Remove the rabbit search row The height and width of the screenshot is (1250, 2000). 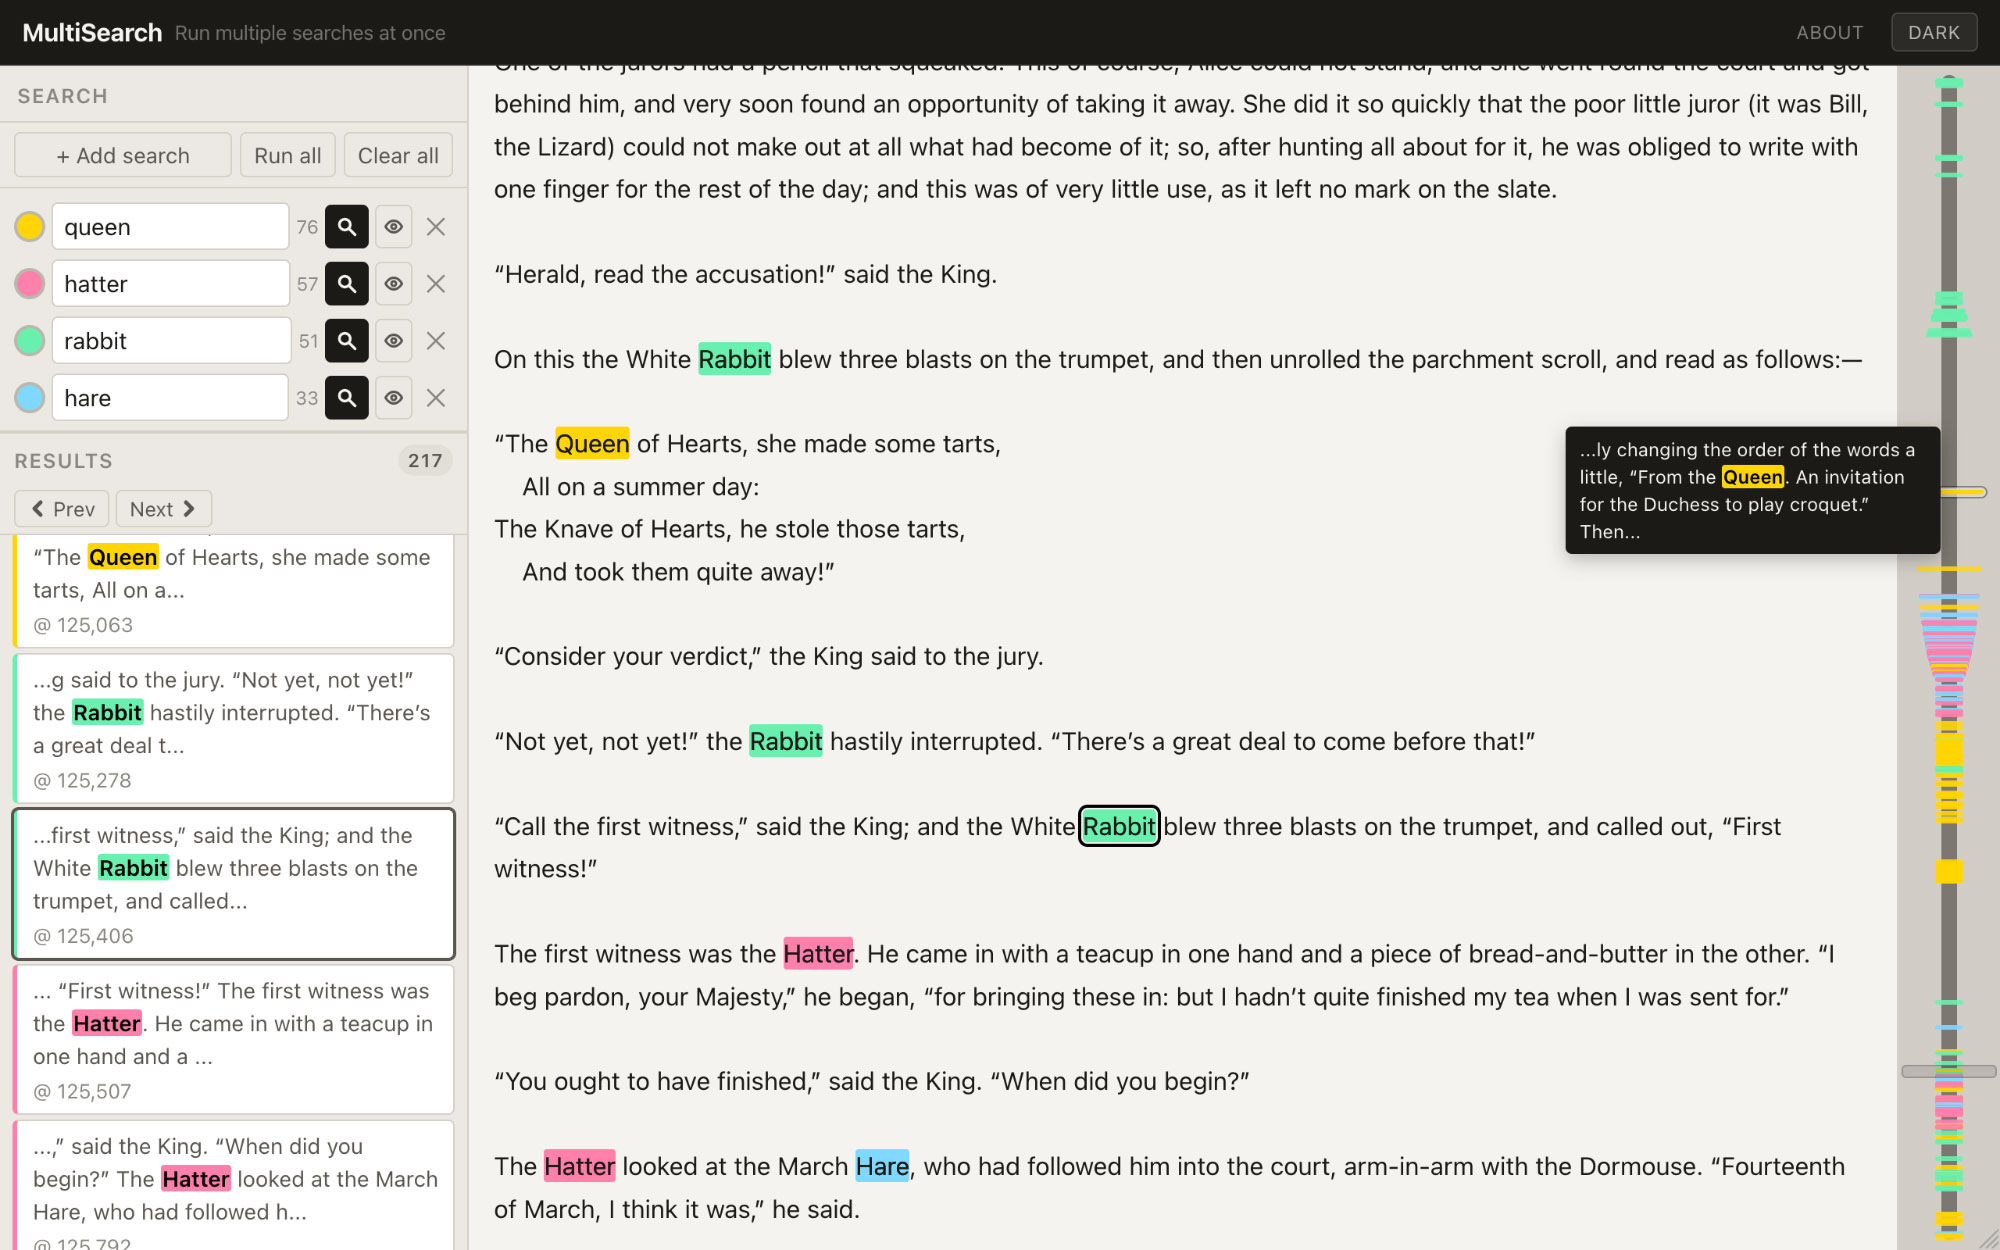pyautogui.click(x=436, y=341)
